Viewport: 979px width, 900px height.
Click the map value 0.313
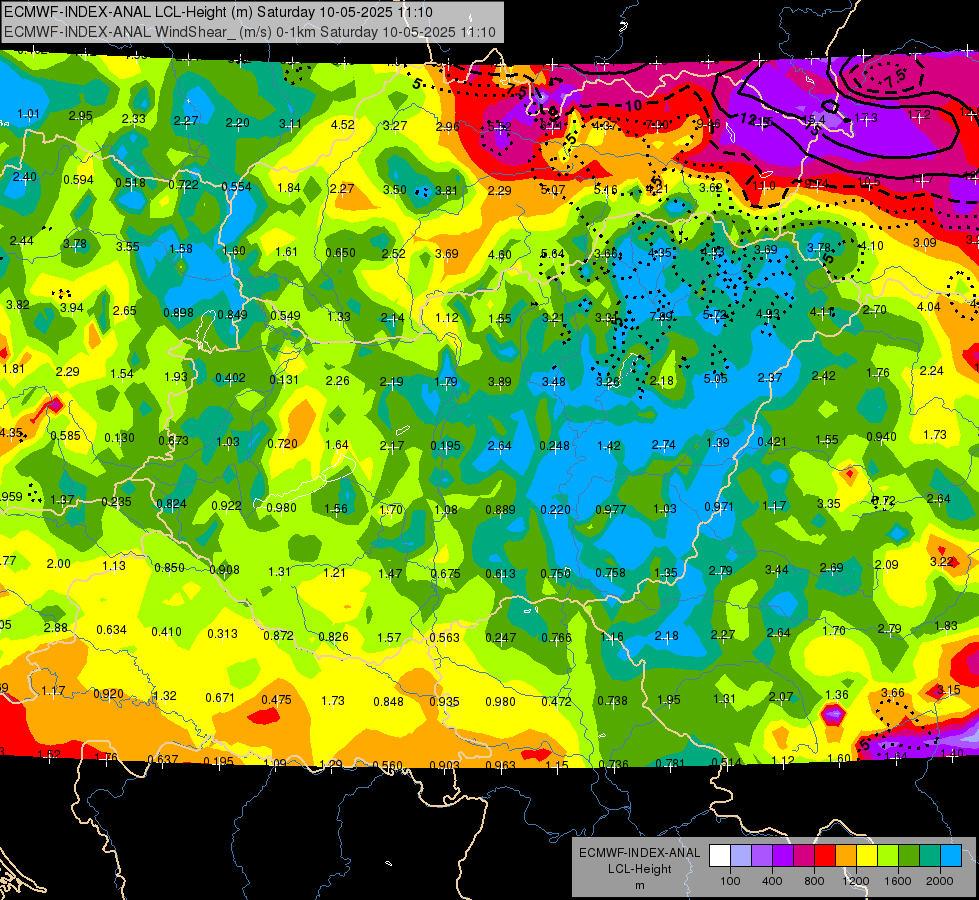tap(222, 634)
